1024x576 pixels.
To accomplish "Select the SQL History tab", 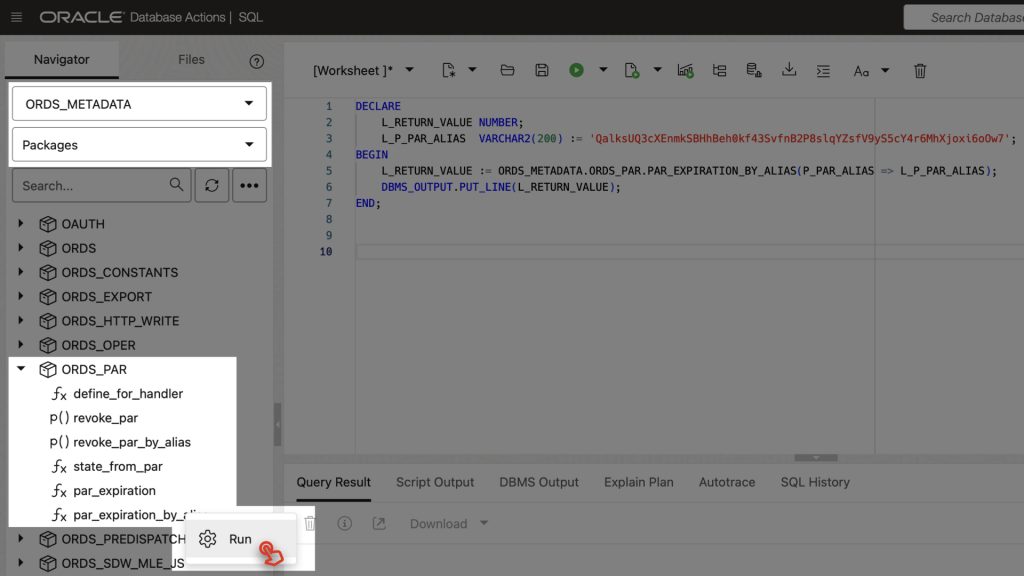I will click(x=815, y=483).
